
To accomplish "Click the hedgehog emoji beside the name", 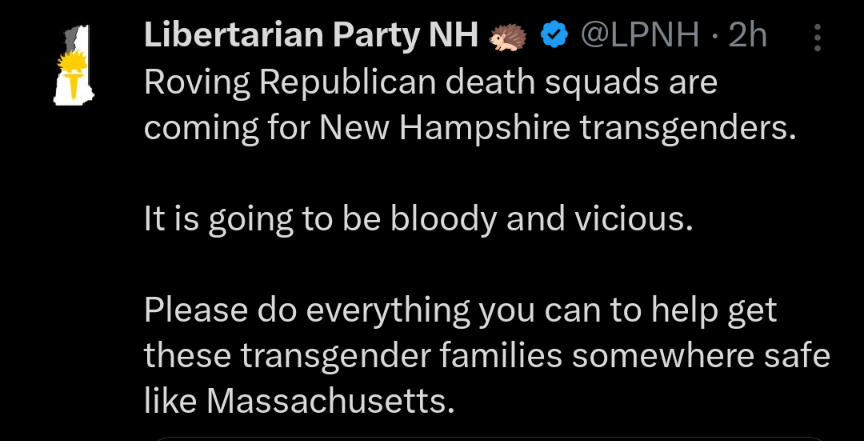I will tap(506, 37).
